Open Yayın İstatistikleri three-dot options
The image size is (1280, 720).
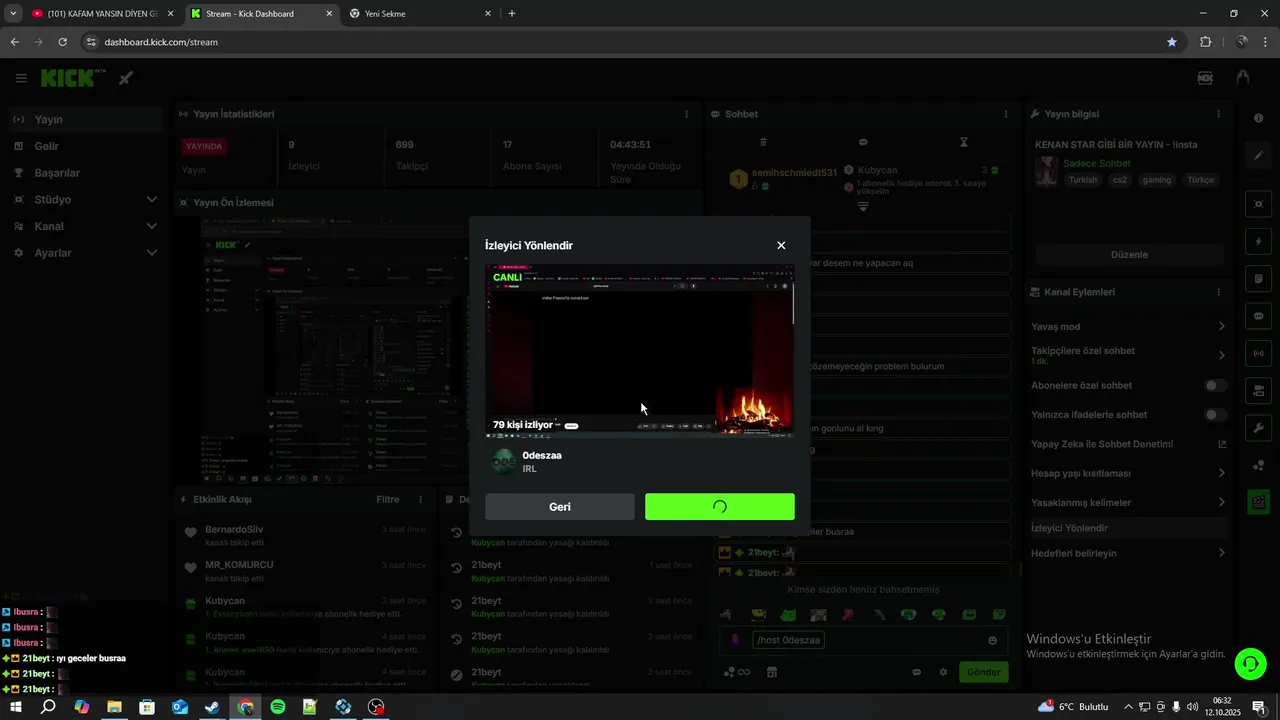pos(686,114)
